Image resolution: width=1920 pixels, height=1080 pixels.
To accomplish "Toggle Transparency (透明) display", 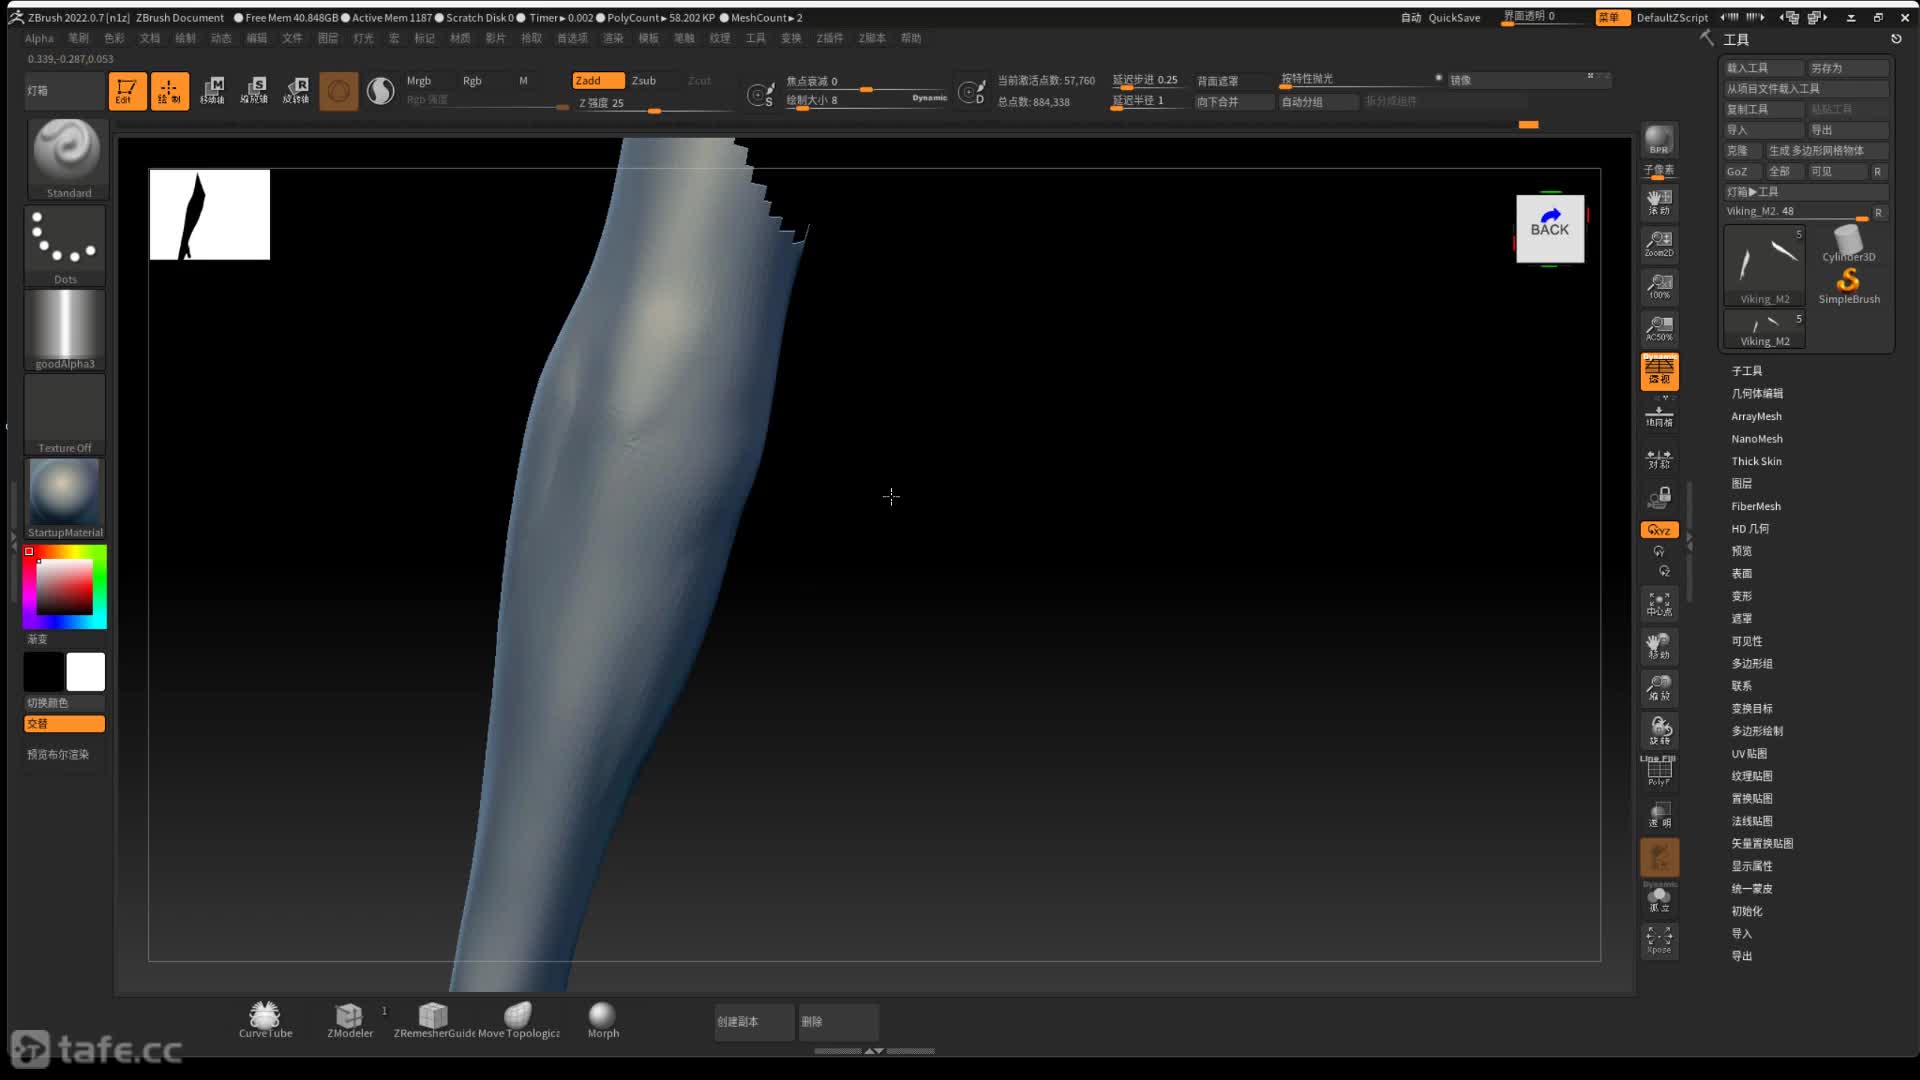I will [1659, 814].
